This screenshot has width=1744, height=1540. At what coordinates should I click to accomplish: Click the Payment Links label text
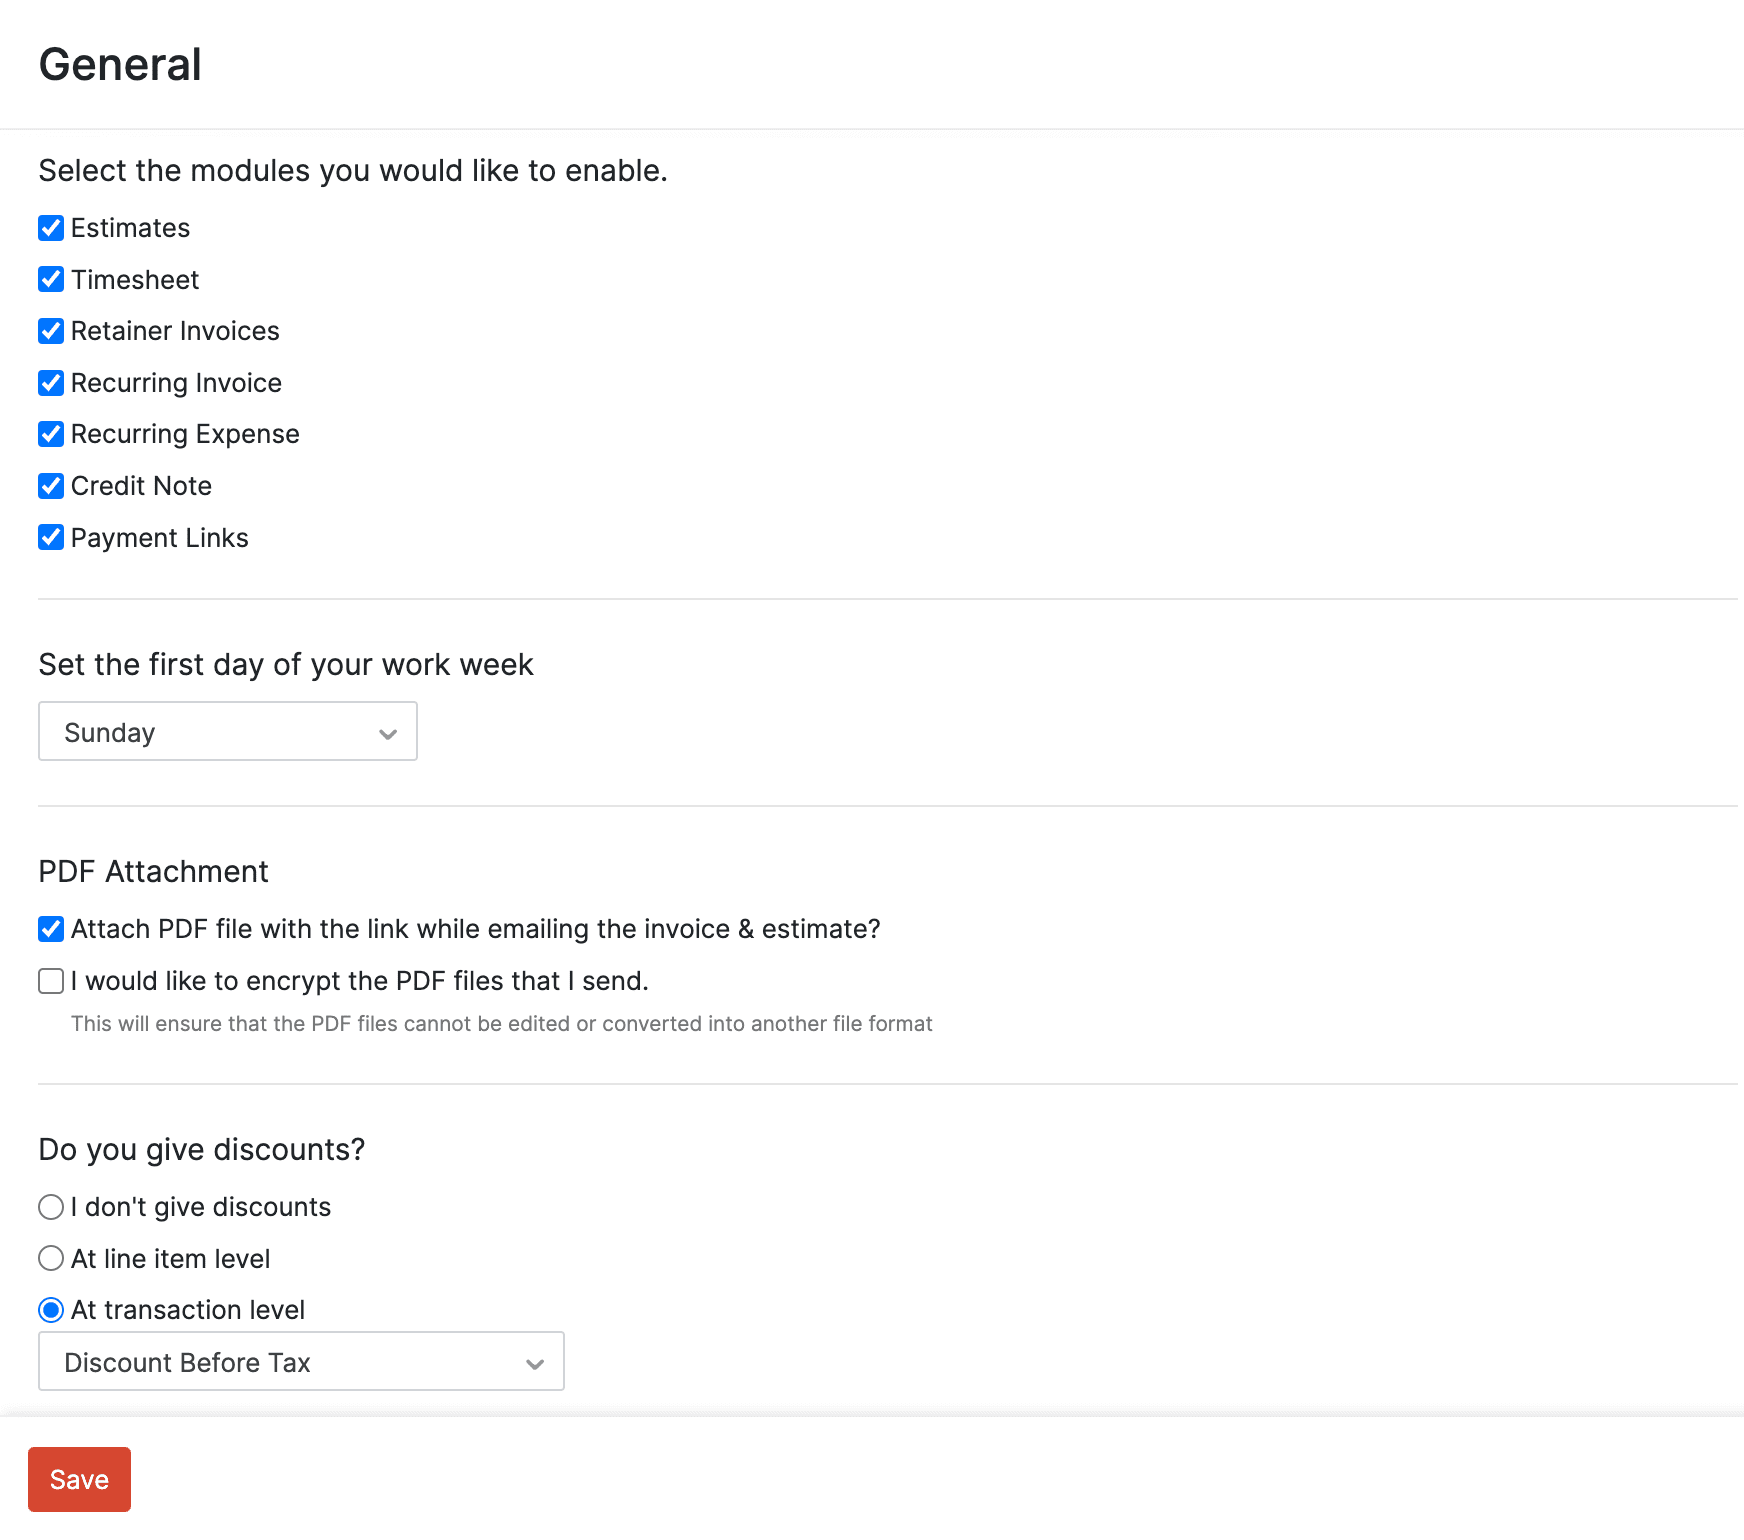pos(160,538)
